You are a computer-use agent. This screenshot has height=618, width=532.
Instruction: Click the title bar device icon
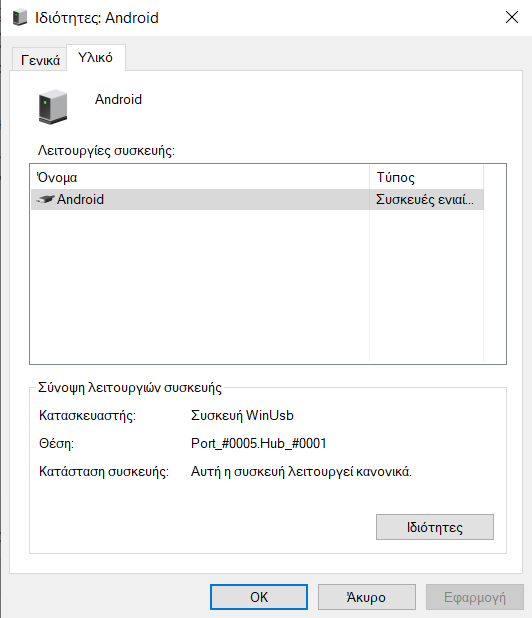click(20, 18)
